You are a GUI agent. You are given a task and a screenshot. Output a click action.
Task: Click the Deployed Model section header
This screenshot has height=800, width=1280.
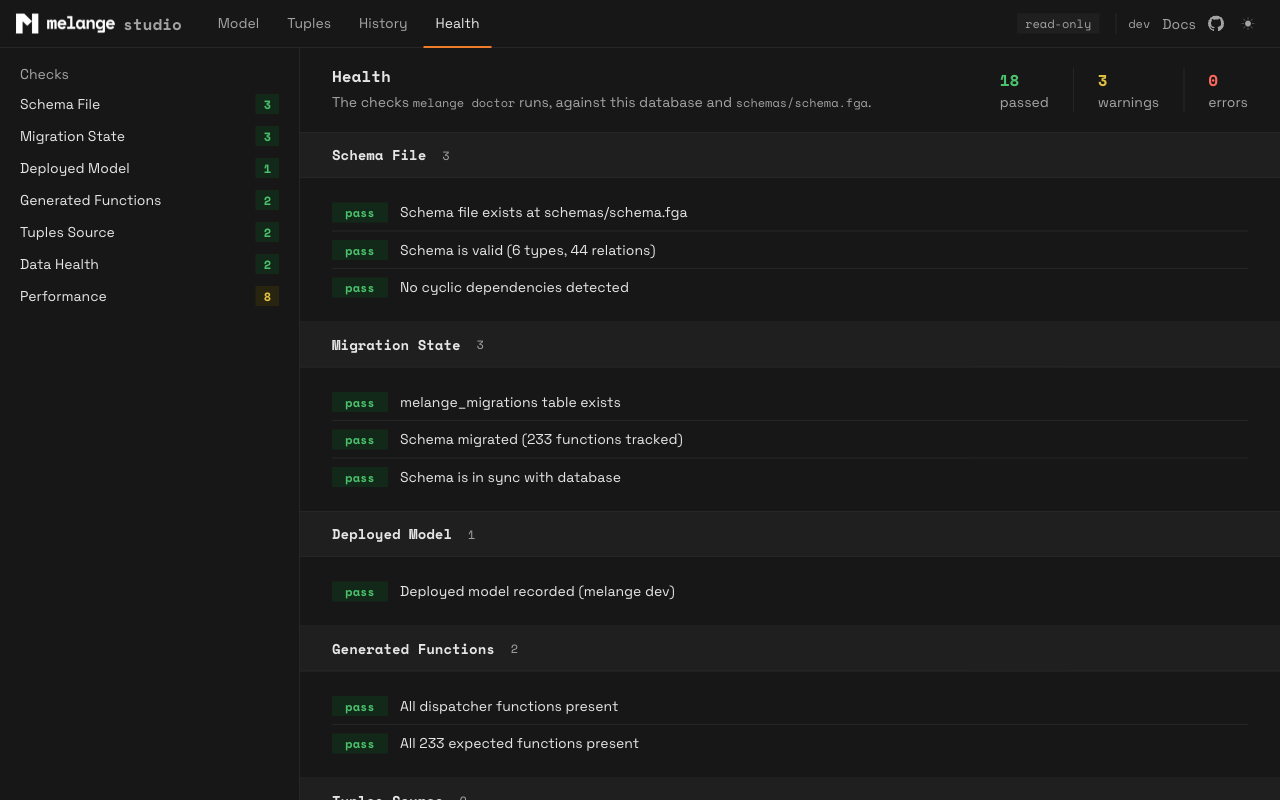tap(790, 534)
